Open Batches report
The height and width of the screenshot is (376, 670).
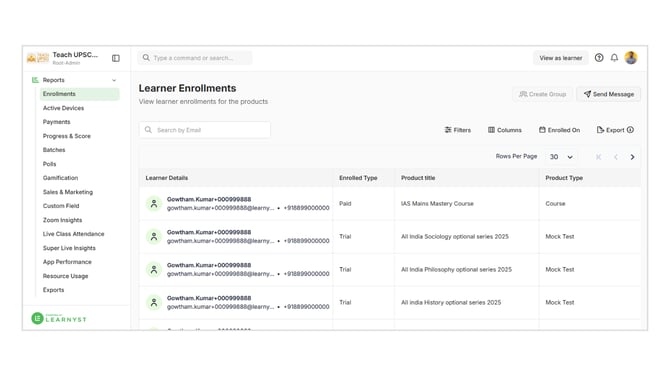point(54,150)
